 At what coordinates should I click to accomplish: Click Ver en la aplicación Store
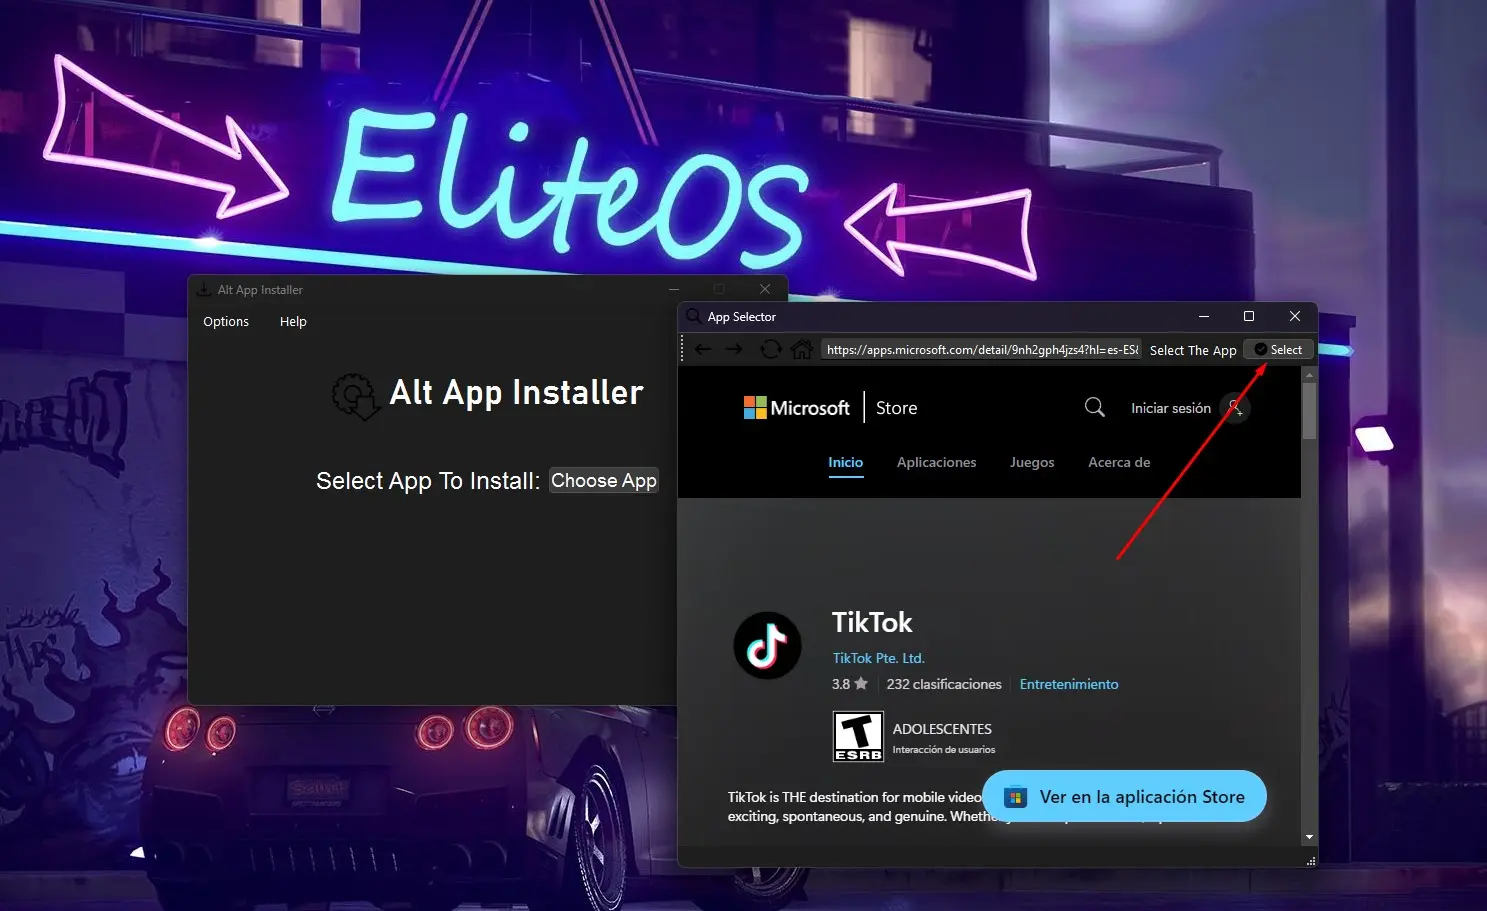click(x=1124, y=796)
